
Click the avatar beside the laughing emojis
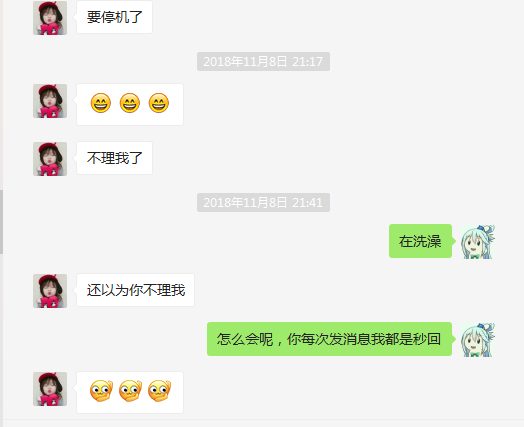[50, 101]
